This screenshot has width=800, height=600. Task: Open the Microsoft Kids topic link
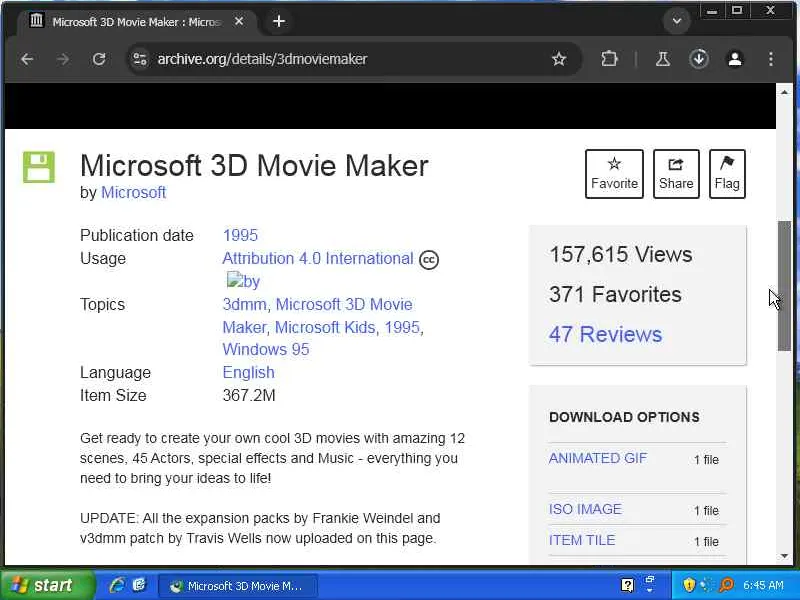click(x=326, y=327)
